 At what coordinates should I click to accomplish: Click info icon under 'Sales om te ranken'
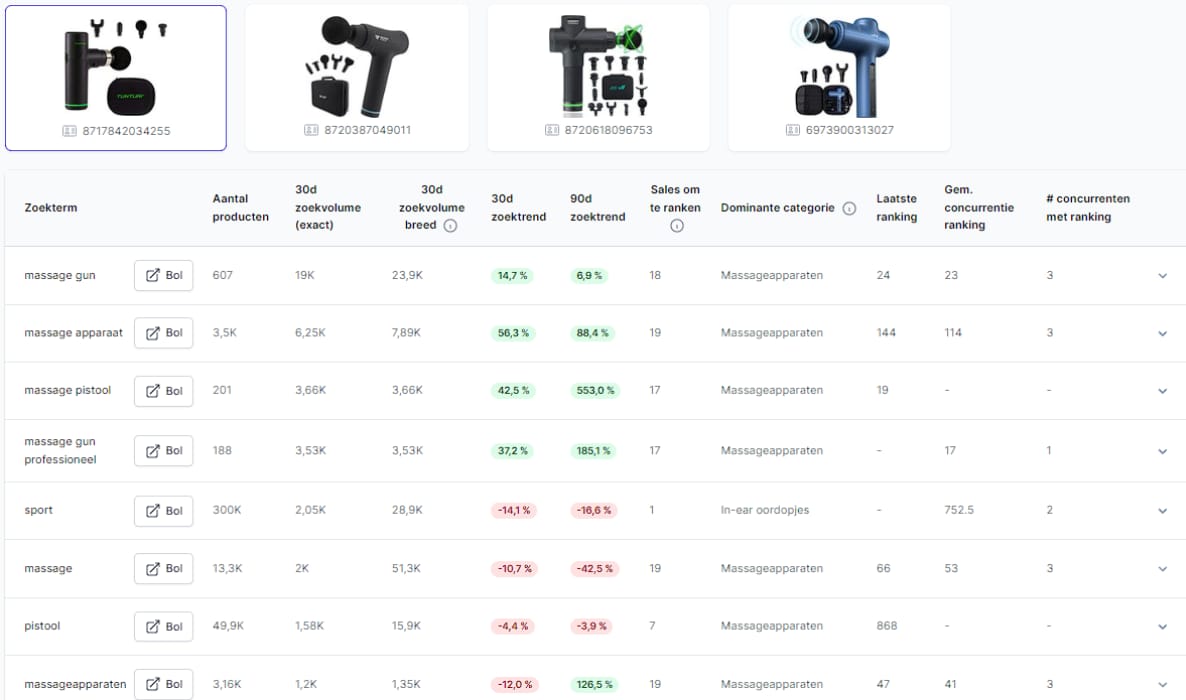coord(676,226)
